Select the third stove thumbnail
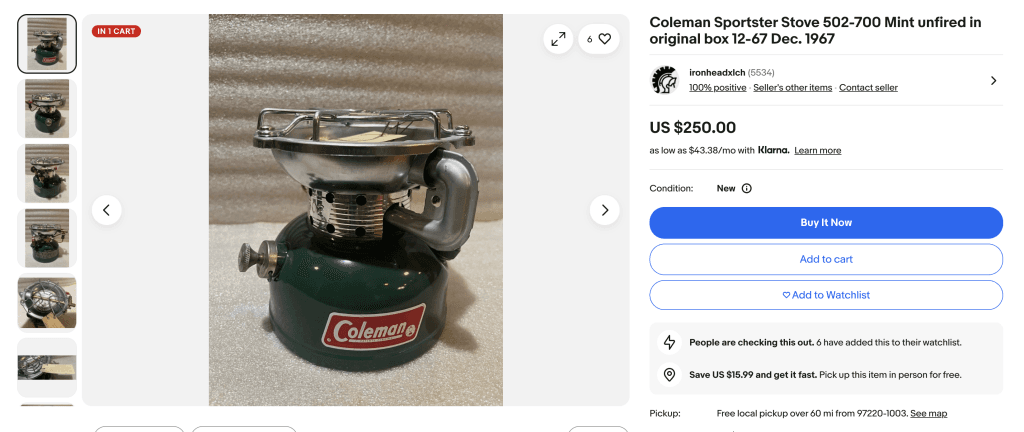 tap(47, 173)
